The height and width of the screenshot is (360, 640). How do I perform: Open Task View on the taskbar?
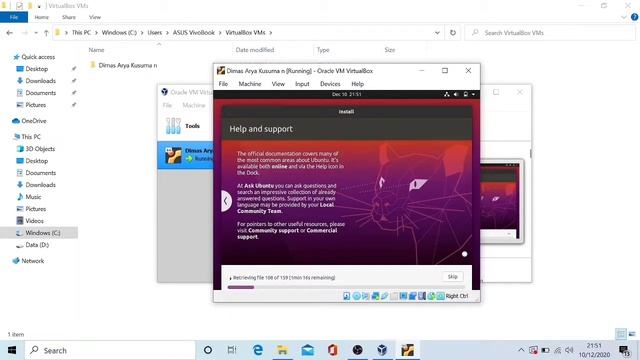click(x=232, y=350)
